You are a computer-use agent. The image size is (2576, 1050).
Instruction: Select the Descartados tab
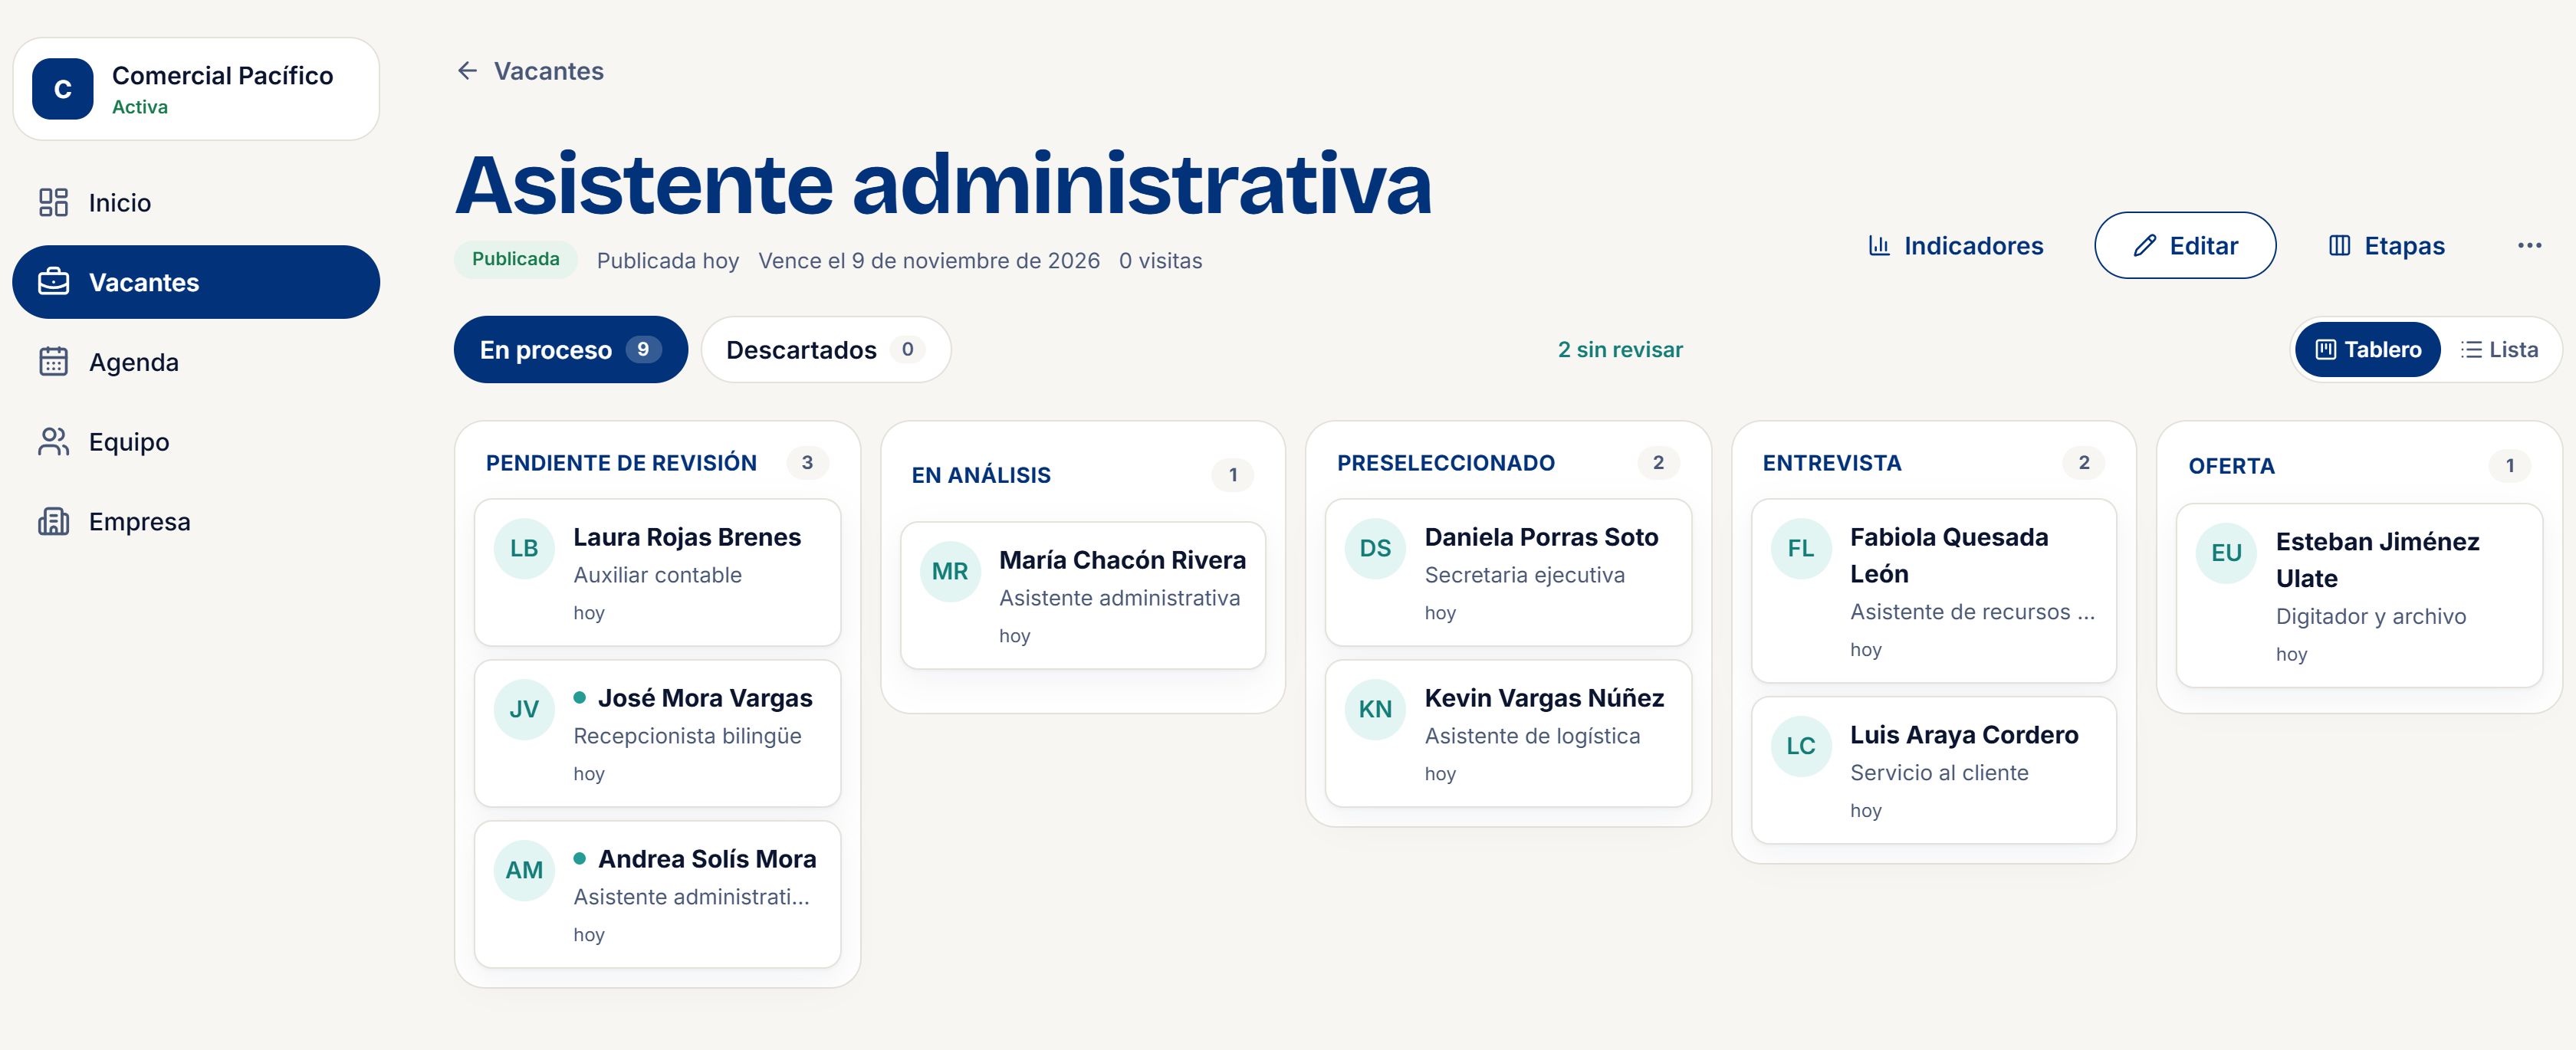(x=825, y=349)
